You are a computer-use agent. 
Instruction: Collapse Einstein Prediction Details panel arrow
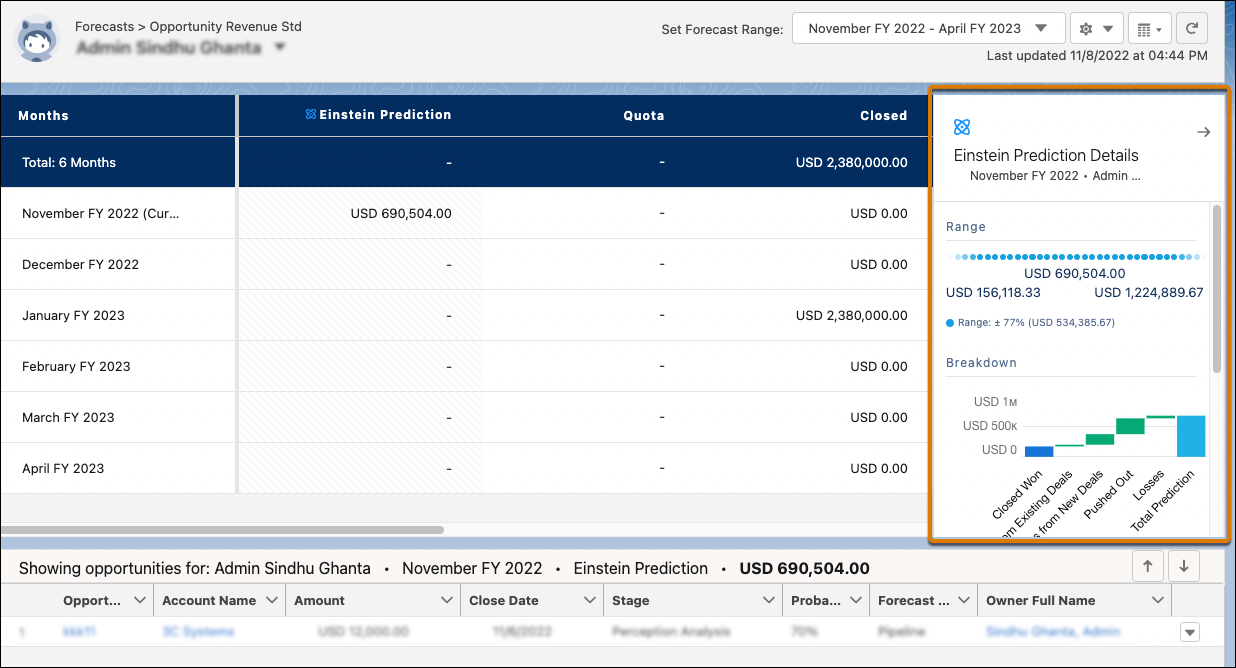click(1203, 132)
